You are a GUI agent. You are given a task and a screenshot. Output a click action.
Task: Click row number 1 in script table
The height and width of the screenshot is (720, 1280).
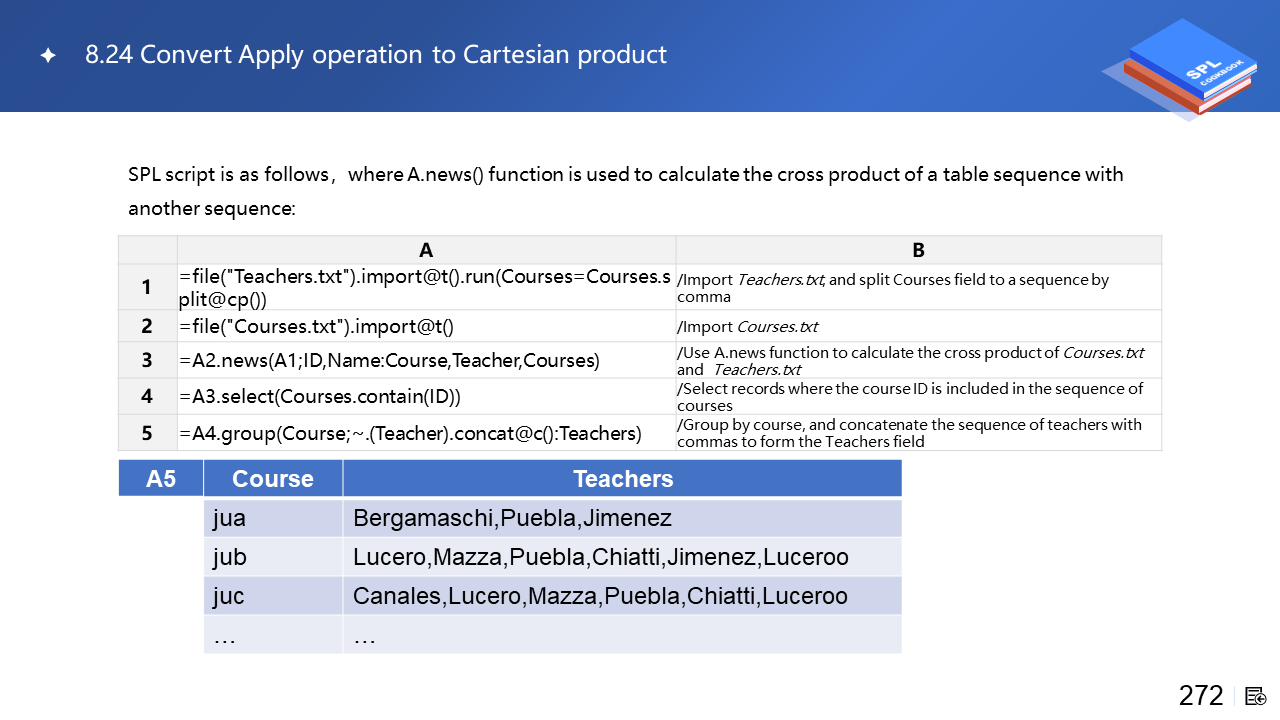click(147, 288)
